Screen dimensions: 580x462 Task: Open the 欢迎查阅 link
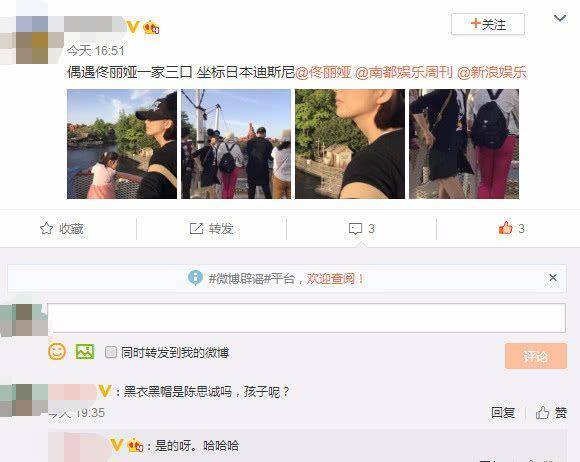pos(334,279)
